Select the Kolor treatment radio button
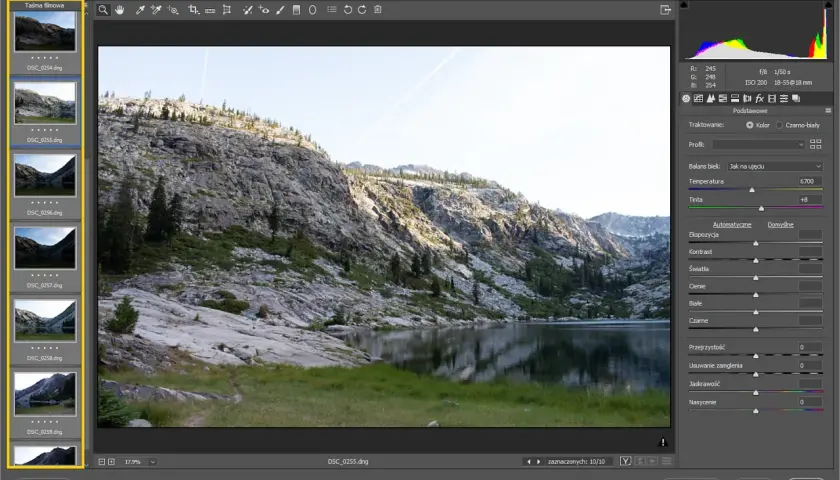 [x=749, y=125]
